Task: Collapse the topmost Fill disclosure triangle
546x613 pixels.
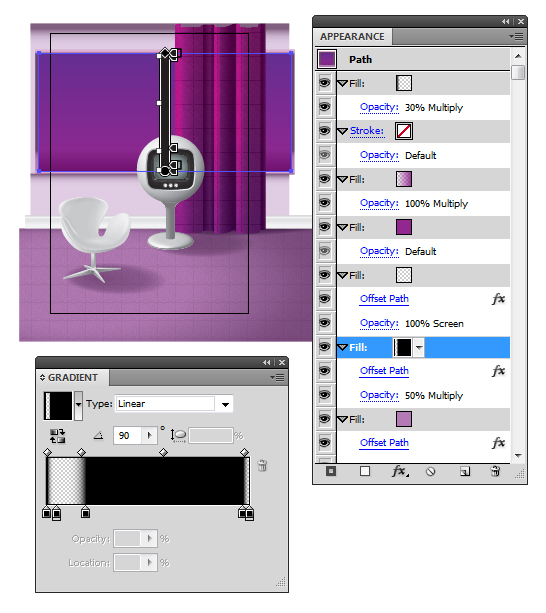Action: click(343, 83)
